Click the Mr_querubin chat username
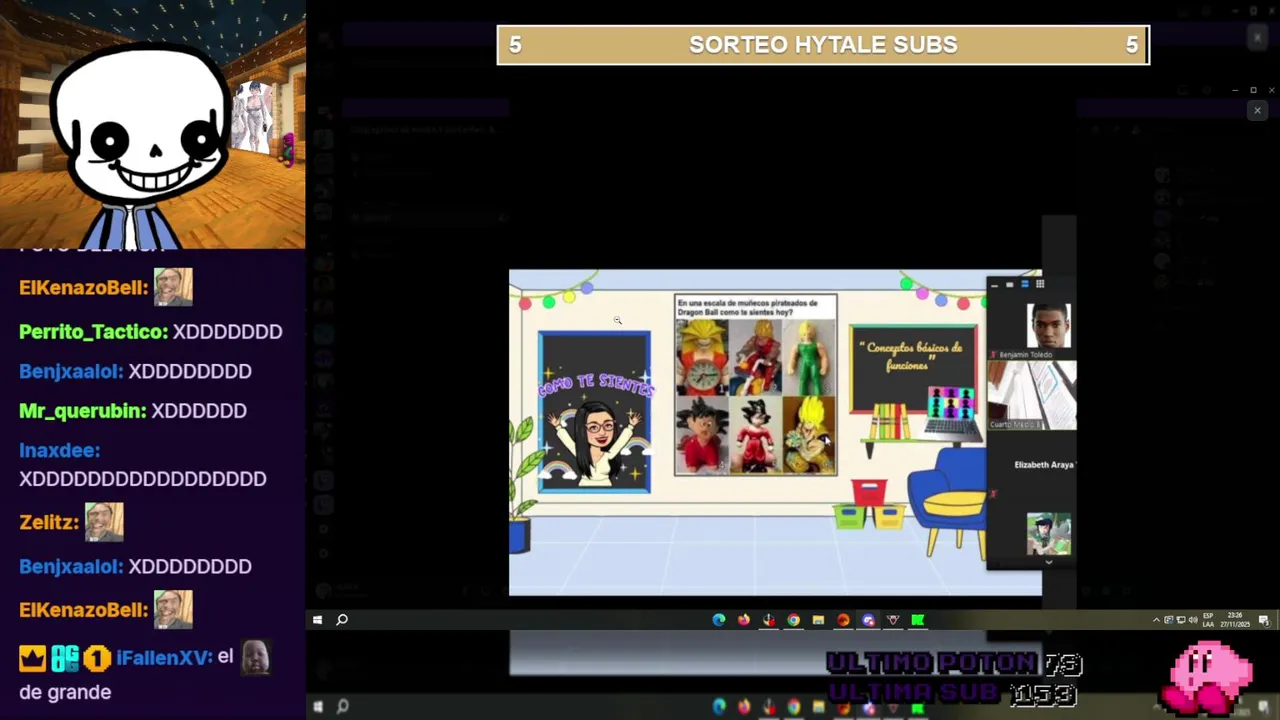This screenshot has height=720, width=1280. click(83, 410)
